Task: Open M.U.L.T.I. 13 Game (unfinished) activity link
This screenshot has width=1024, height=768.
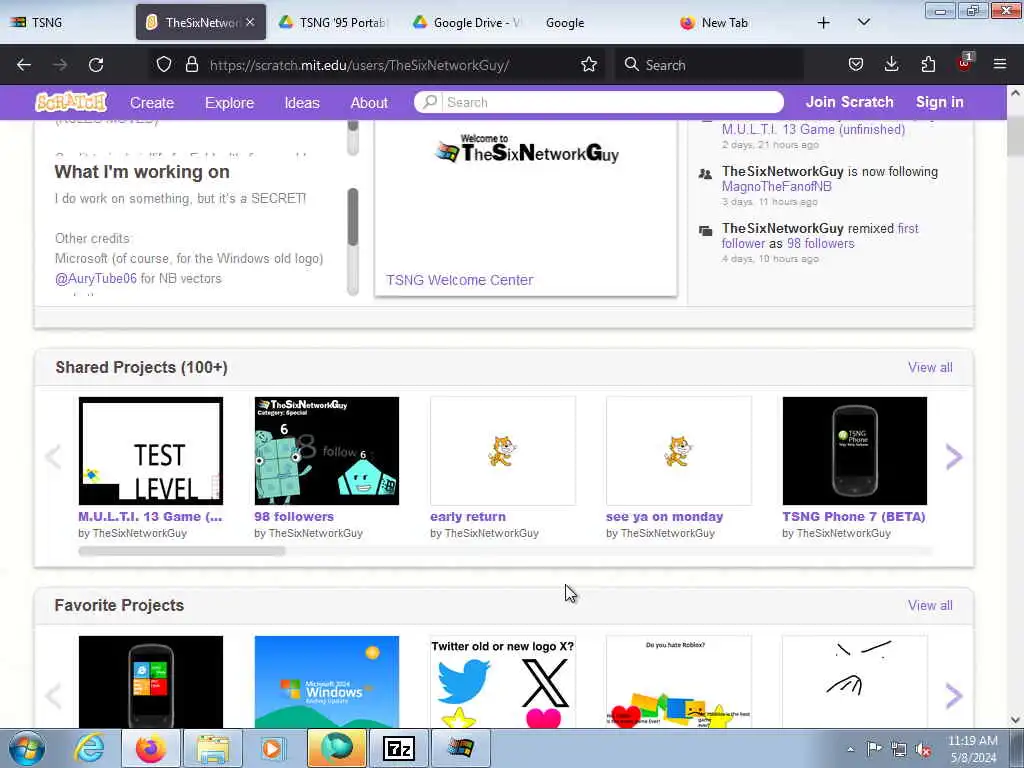Action: tap(813, 129)
